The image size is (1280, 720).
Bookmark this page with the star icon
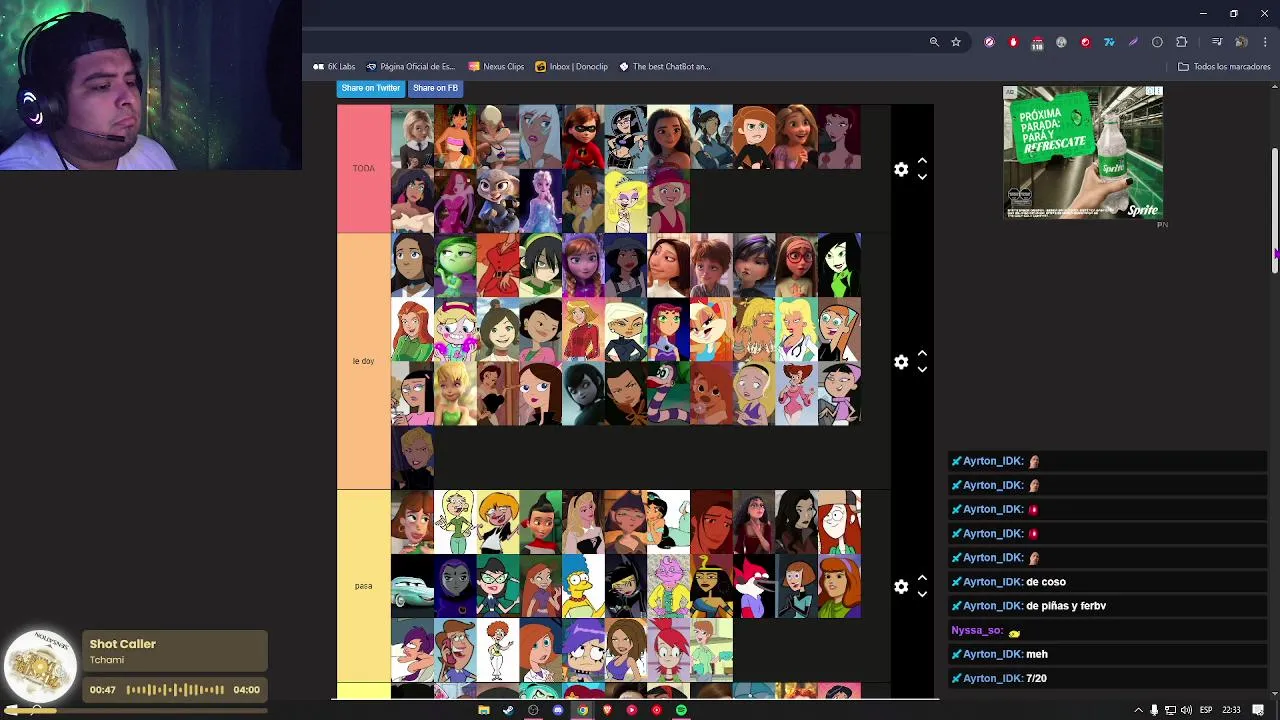point(956,42)
